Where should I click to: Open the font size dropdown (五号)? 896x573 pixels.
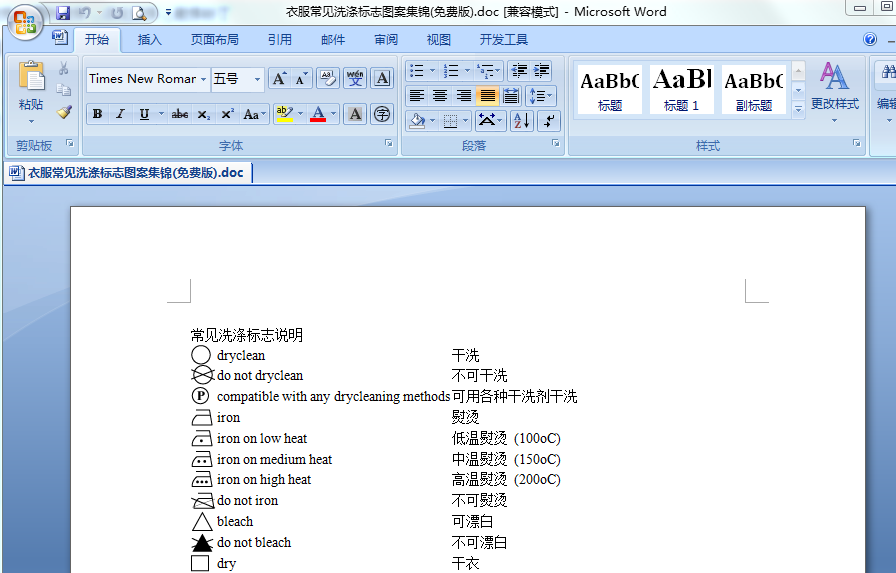[x=257, y=79]
